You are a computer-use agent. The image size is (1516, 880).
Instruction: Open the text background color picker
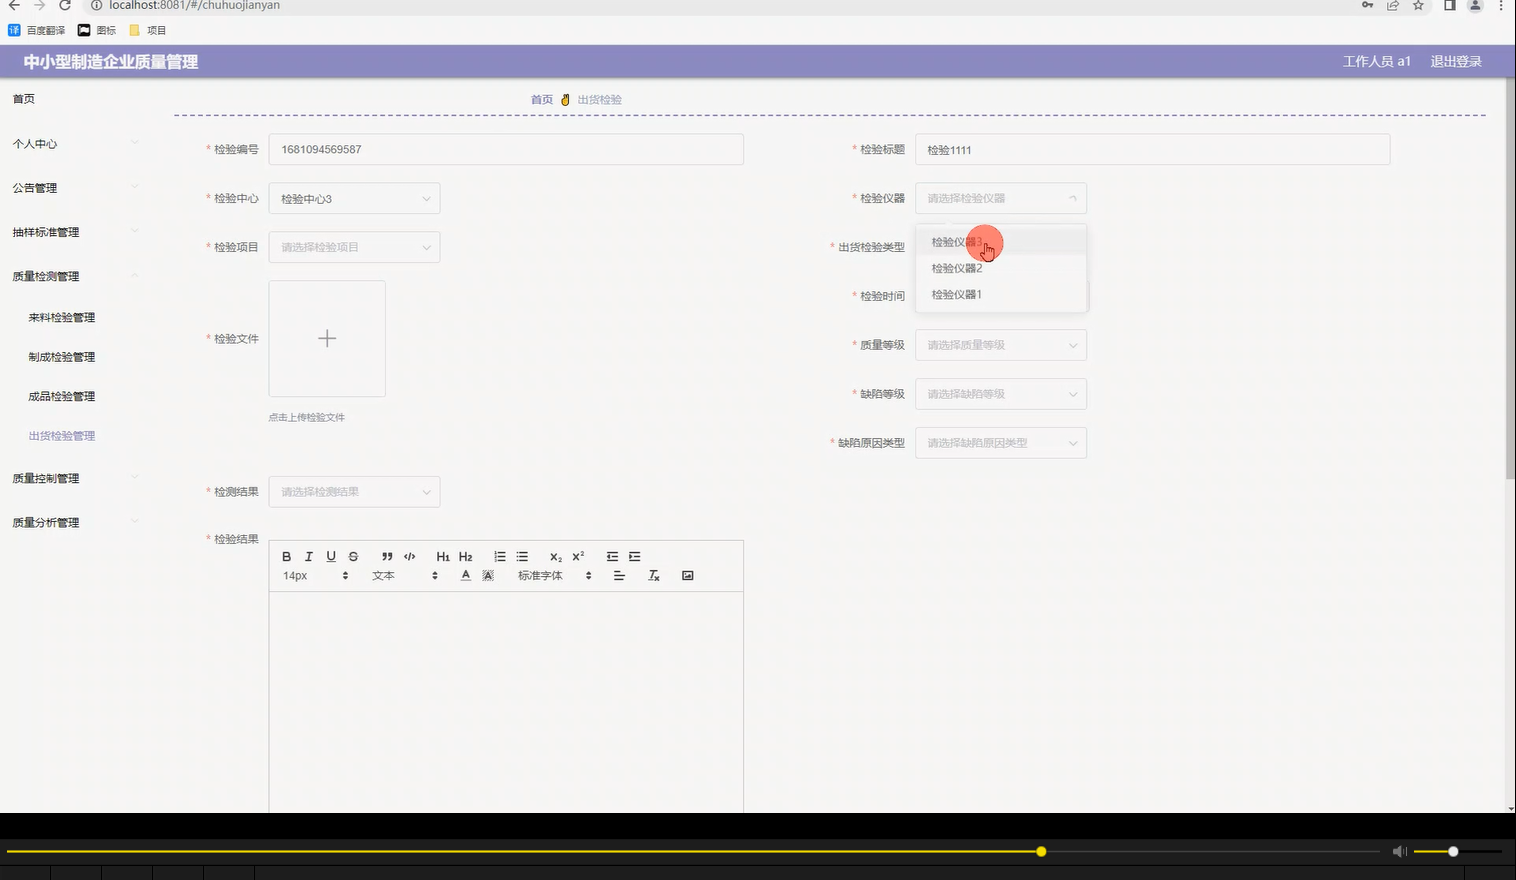coord(488,575)
